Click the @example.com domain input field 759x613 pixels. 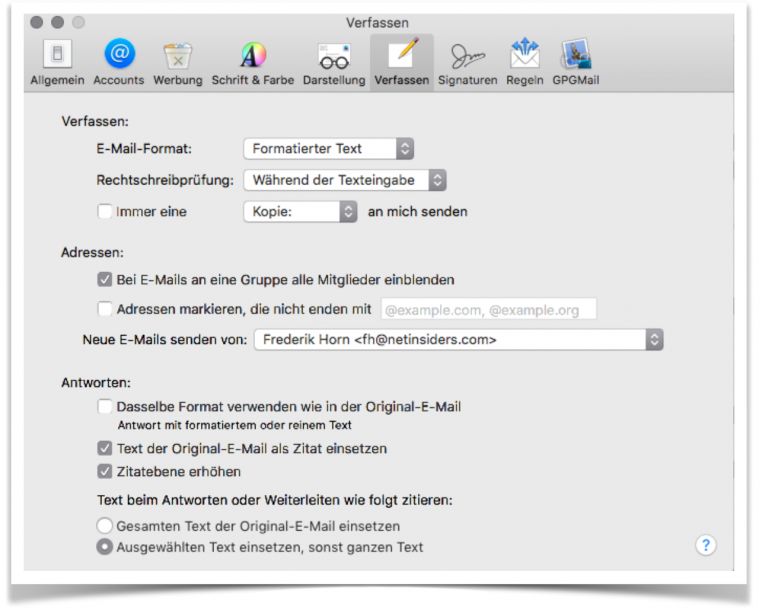[488, 310]
